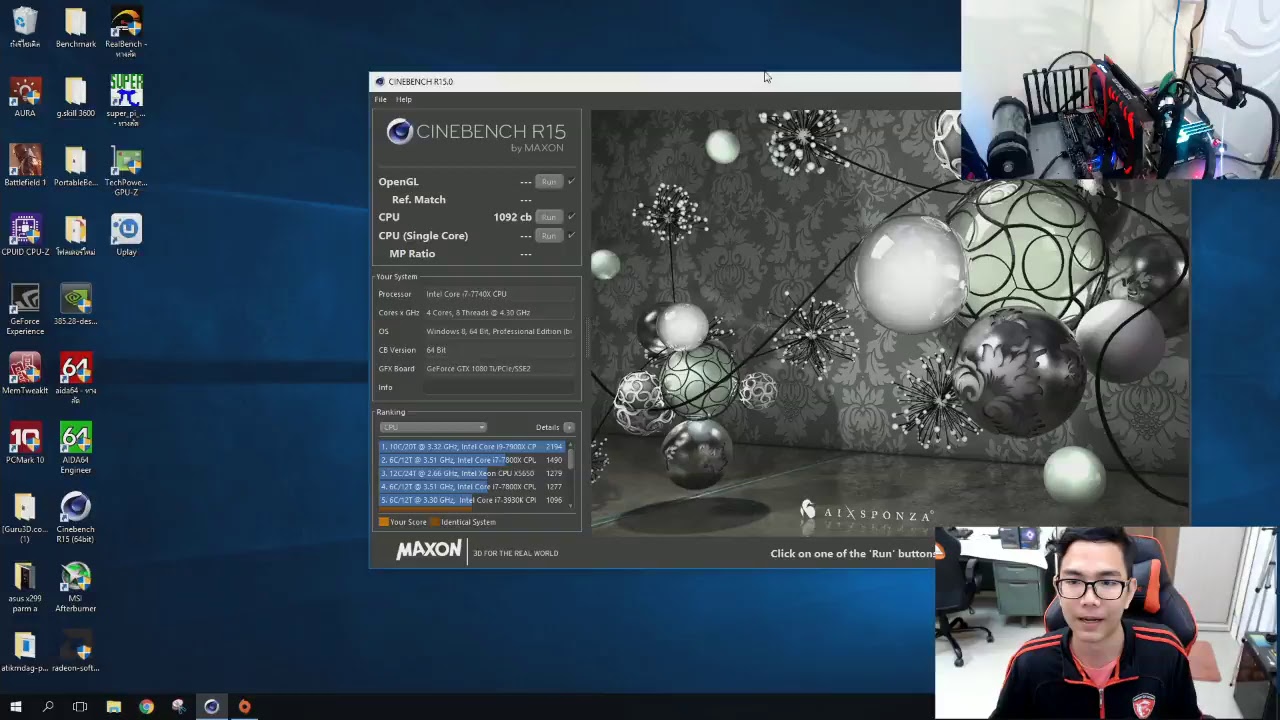The image size is (1280, 720).
Task: Launch the super_pi desktop shortcut
Action: [126, 101]
